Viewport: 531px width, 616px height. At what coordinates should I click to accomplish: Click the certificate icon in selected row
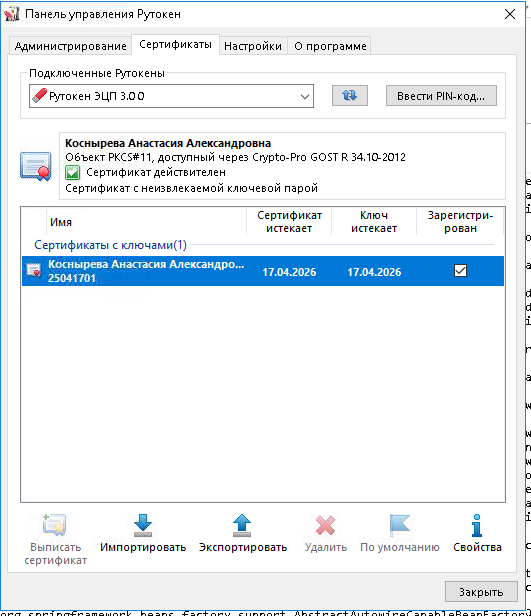tap(34, 270)
